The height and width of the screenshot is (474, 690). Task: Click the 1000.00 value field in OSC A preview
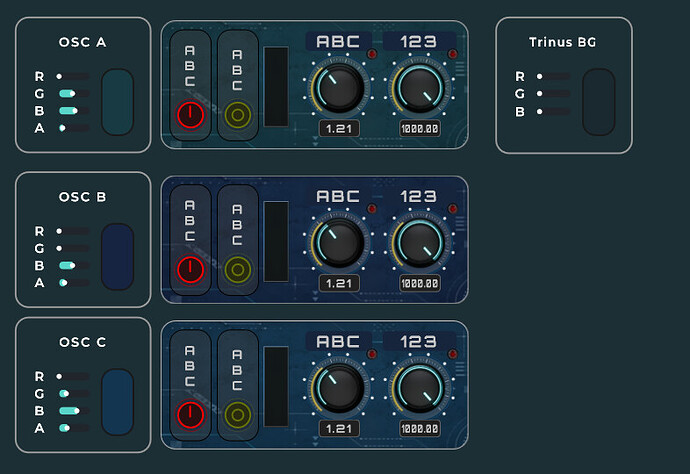tap(420, 129)
